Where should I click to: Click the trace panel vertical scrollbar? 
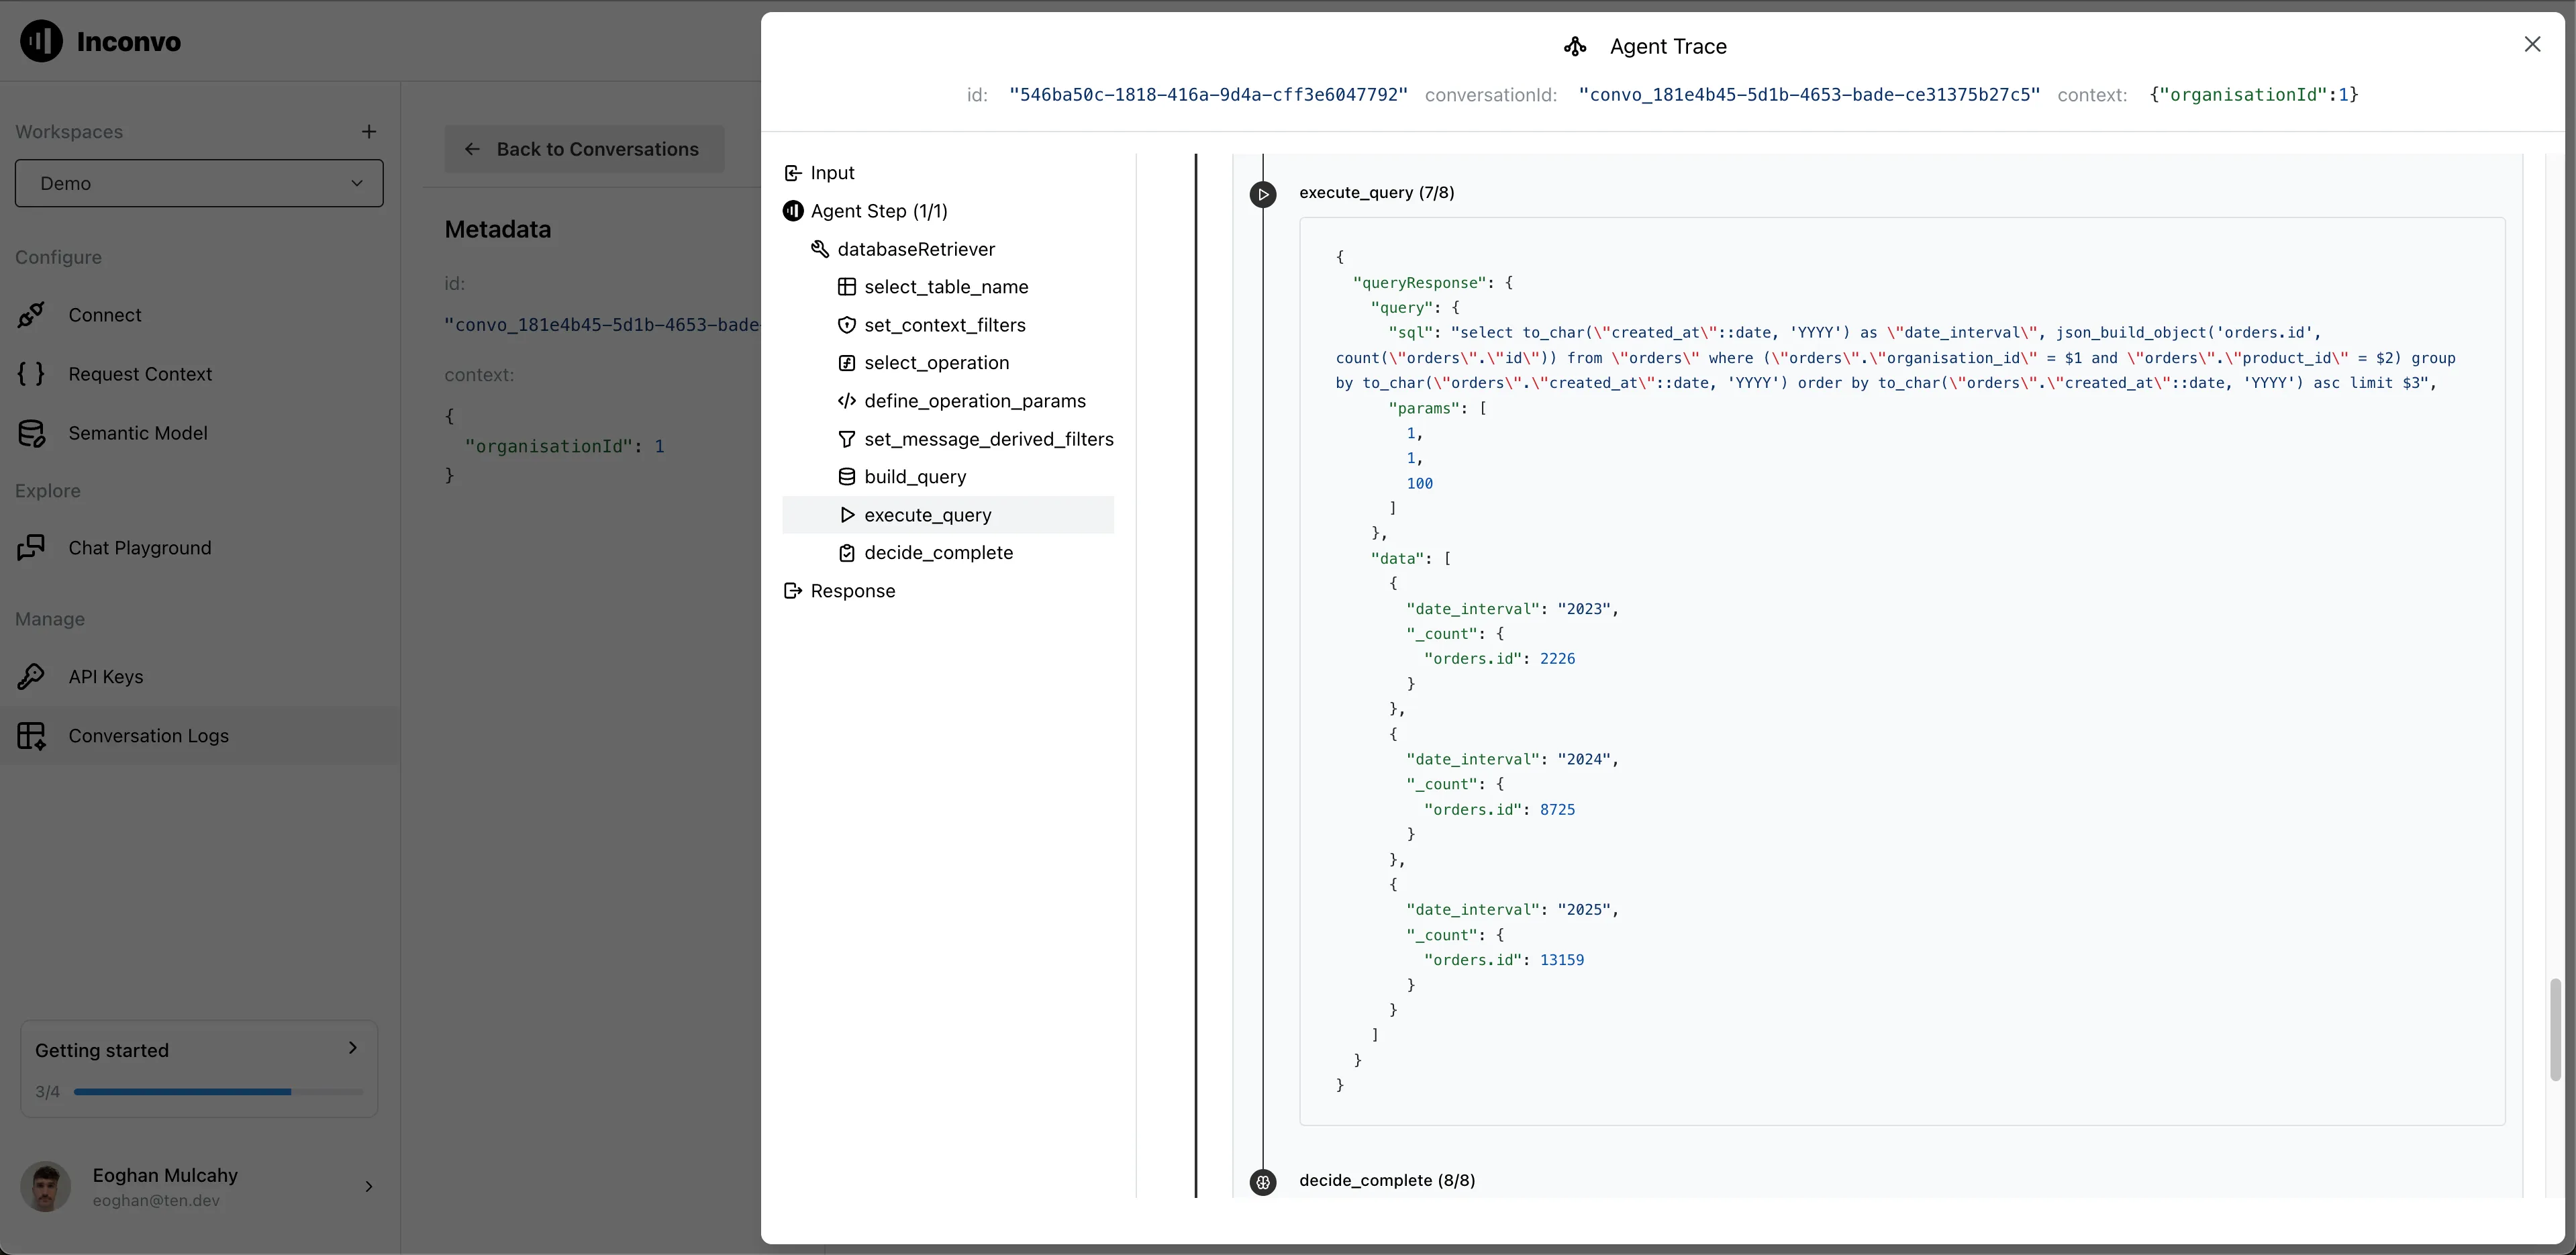tap(2555, 1030)
